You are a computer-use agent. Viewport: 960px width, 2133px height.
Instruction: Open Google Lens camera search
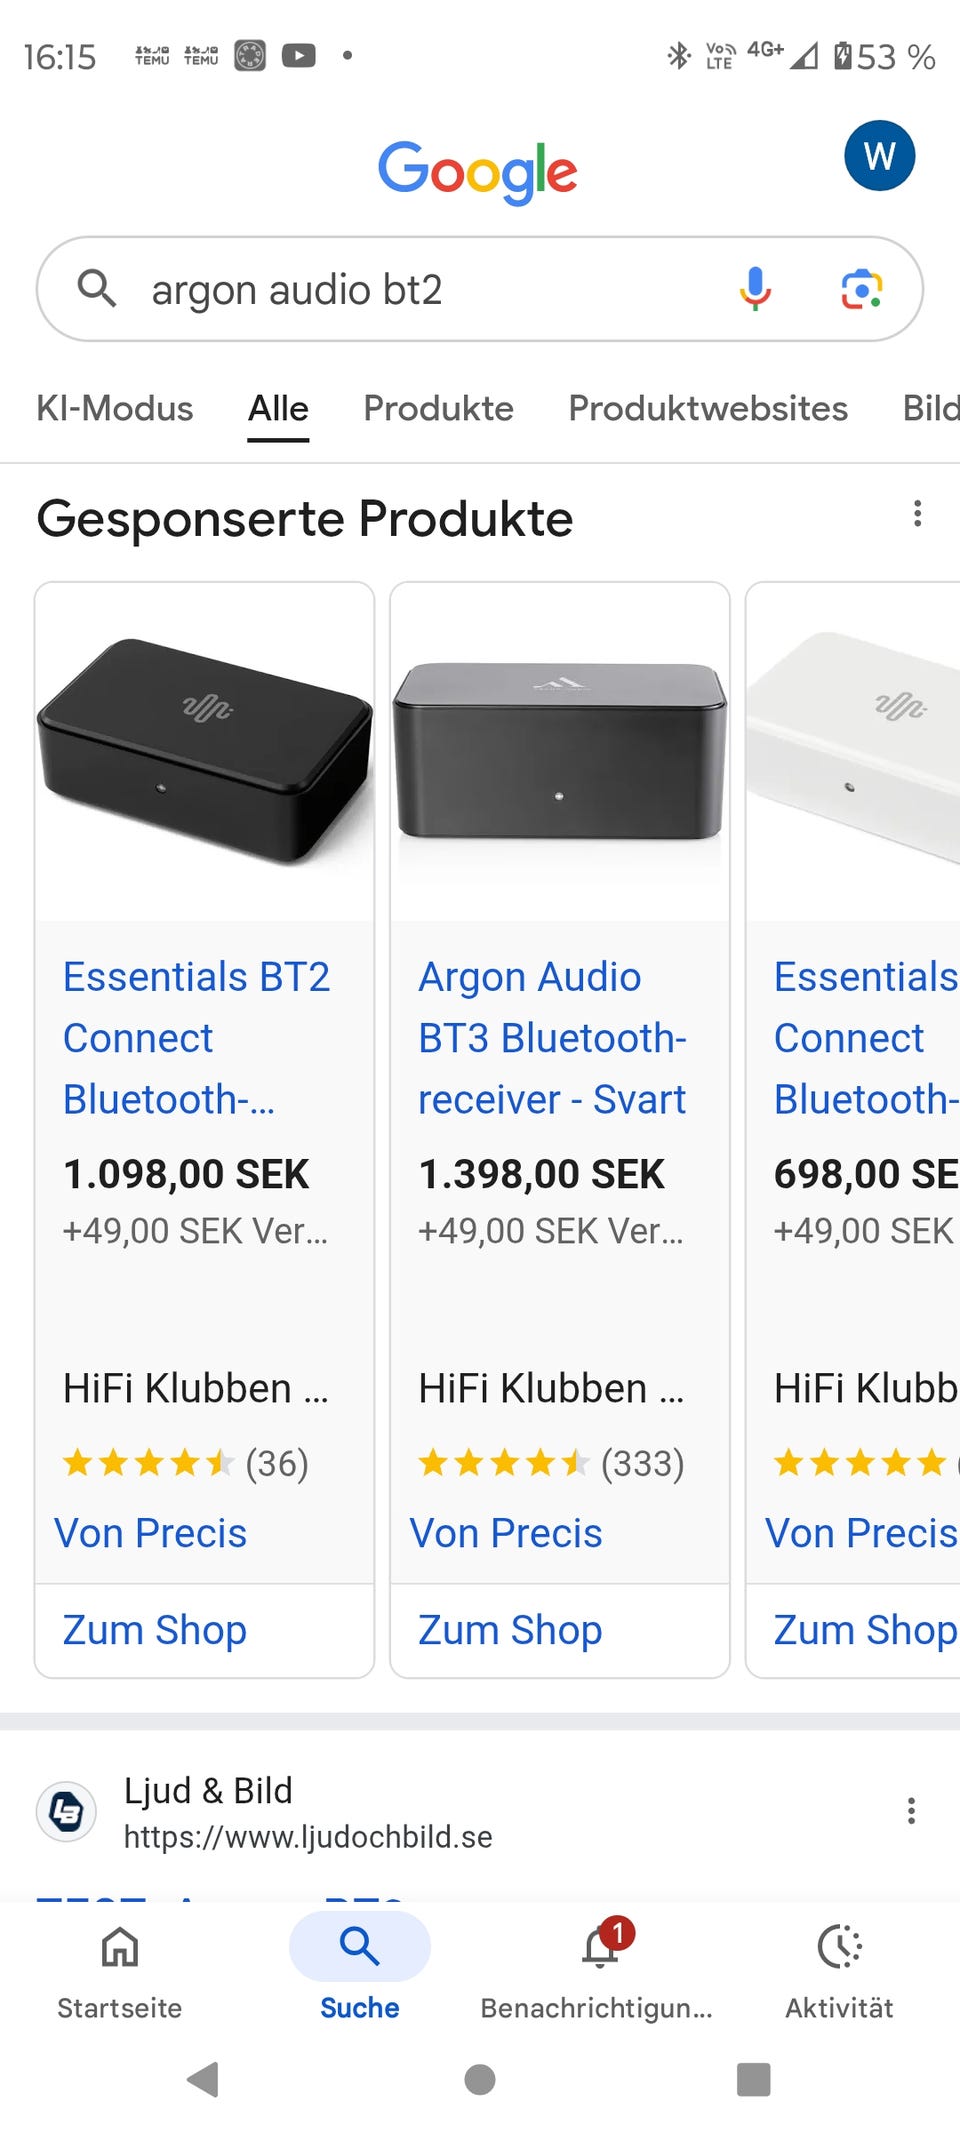[x=861, y=289]
